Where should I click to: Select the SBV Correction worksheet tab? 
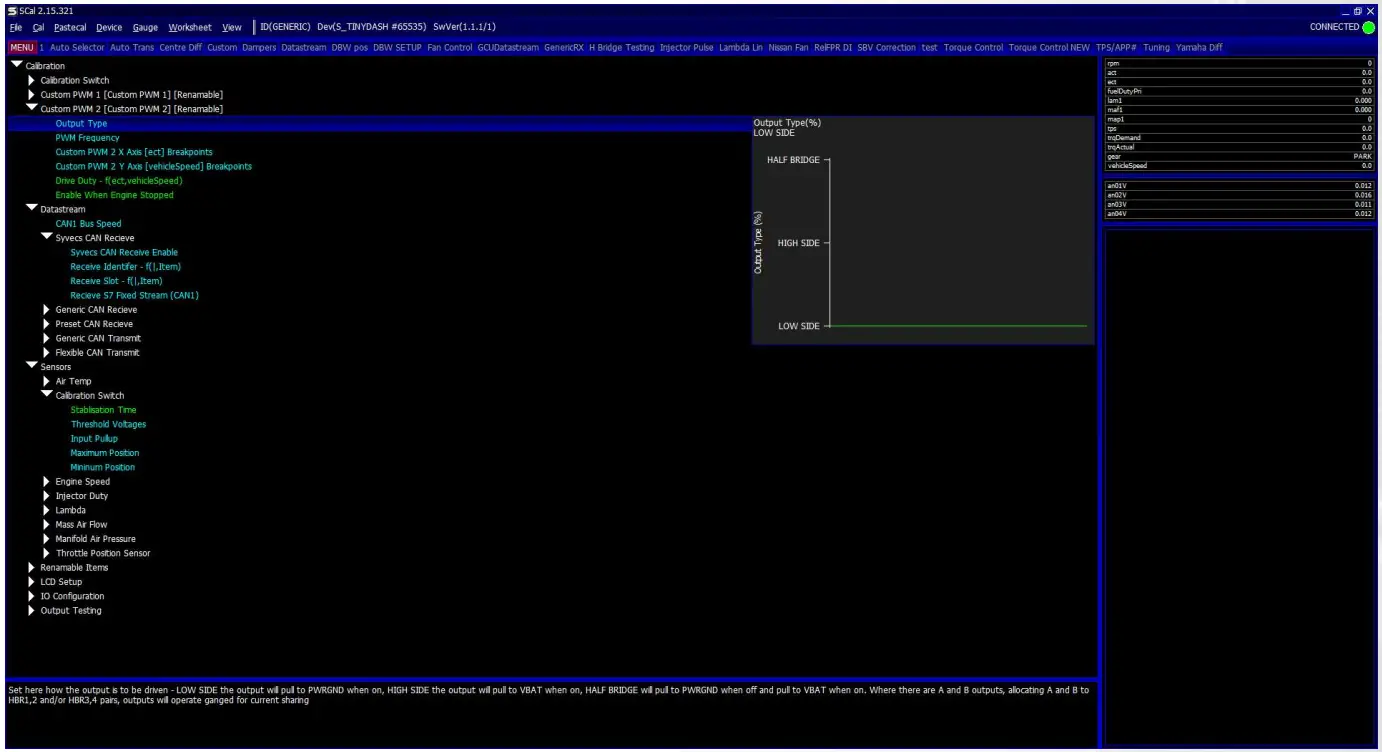[x=886, y=47]
